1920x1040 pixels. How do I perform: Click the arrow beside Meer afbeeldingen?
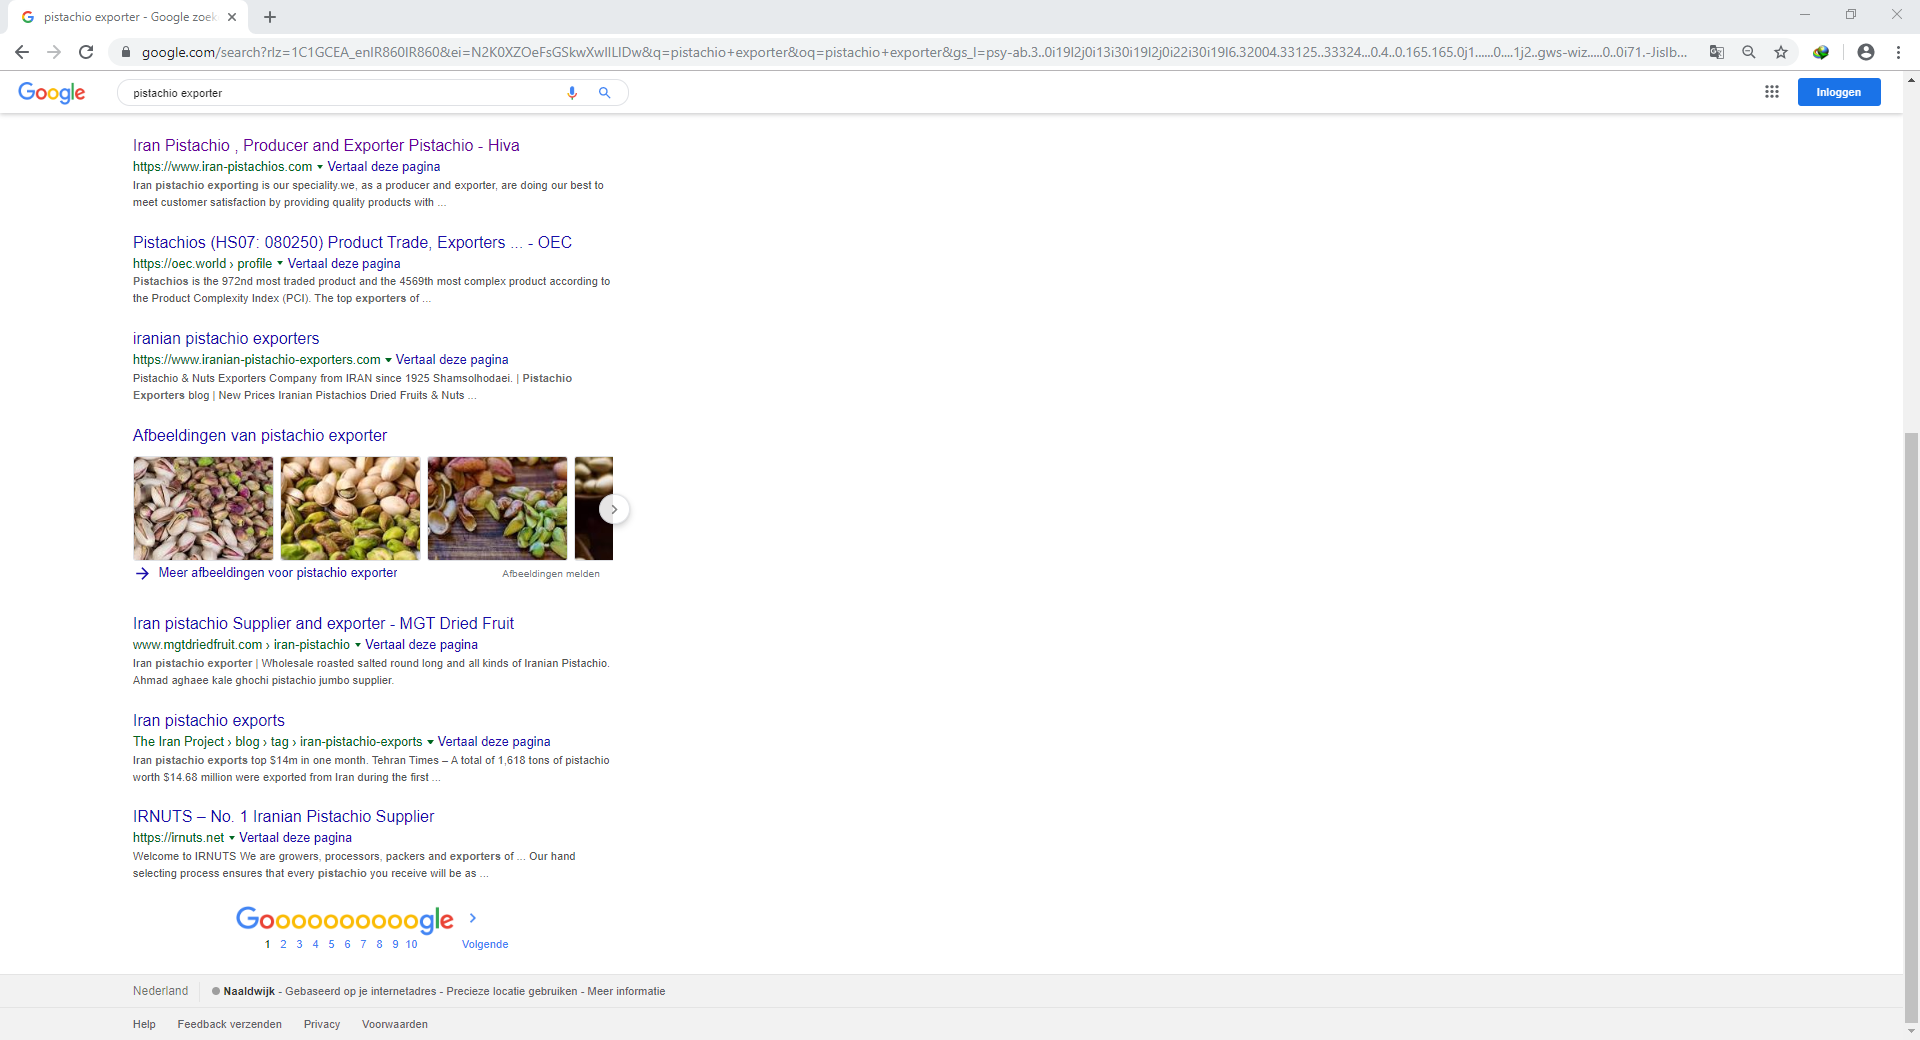point(142,573)
